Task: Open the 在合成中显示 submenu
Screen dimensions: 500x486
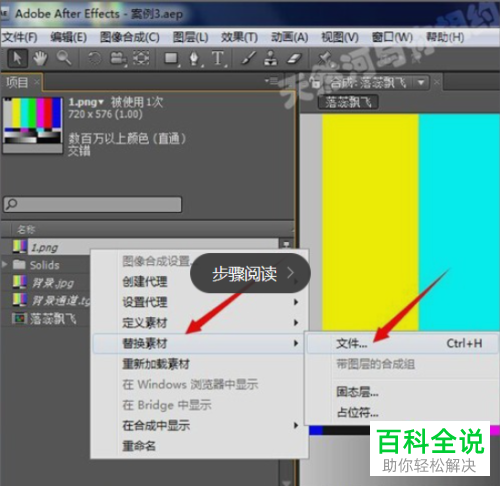Action: pyautogui.click(x=156, y=426)
